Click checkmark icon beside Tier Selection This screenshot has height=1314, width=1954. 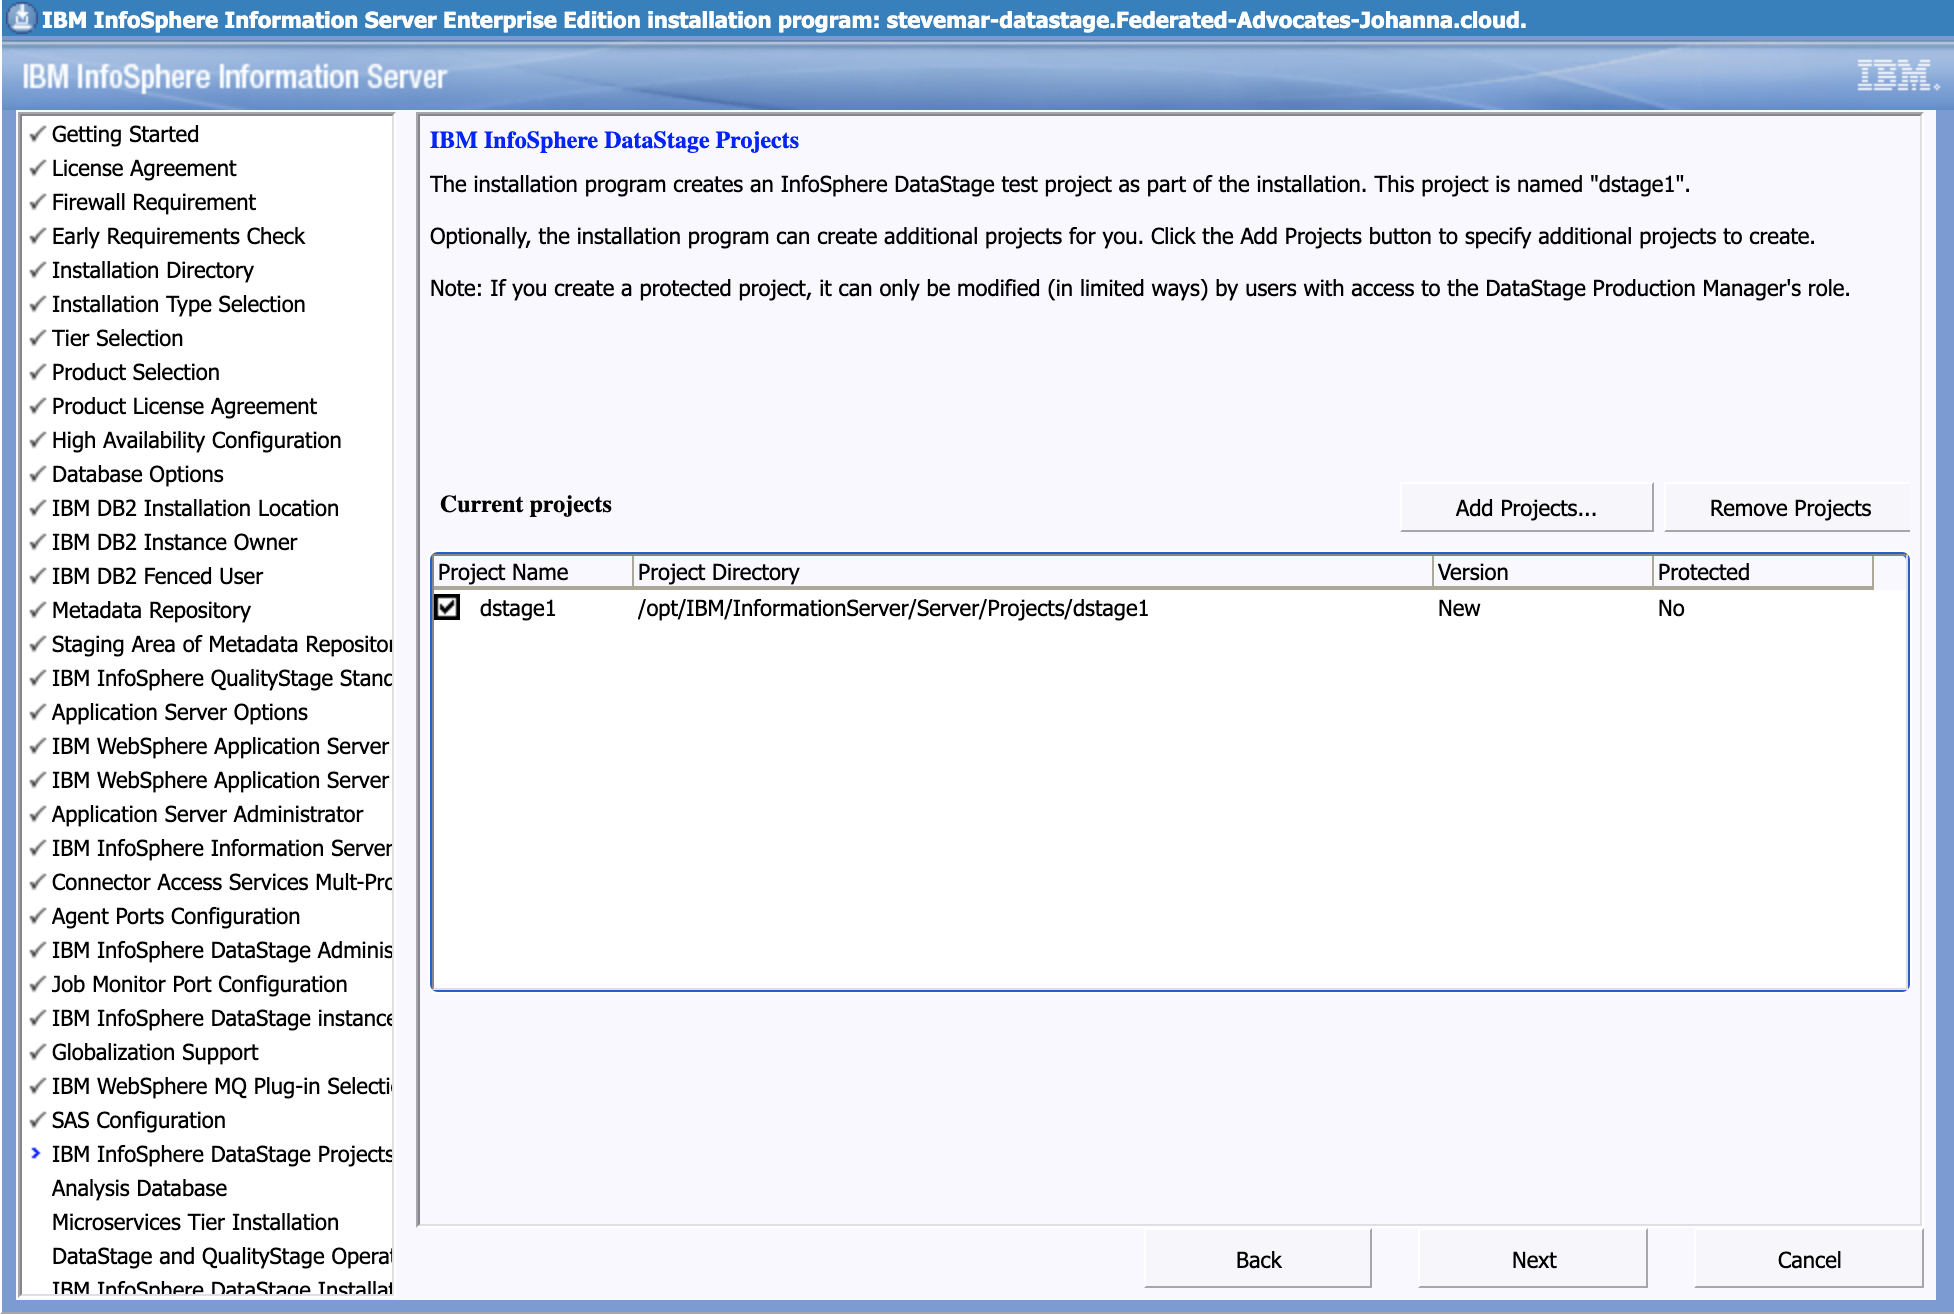pyautogui.click(x=38, y=337)
